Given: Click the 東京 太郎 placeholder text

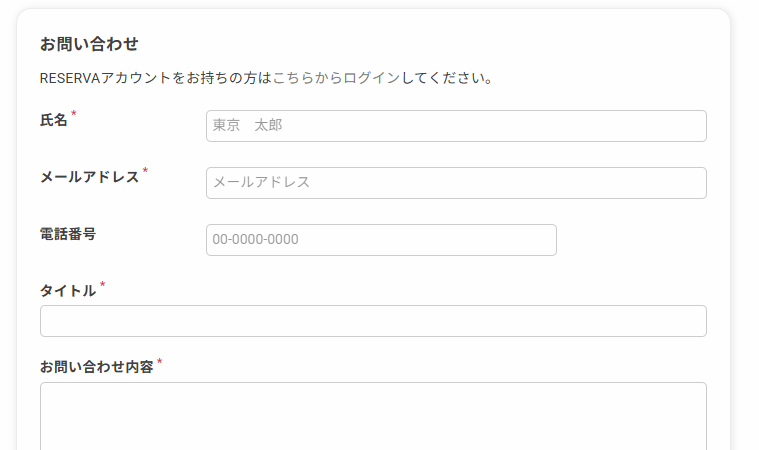Looking at the screenshot, I should (x=247, y=125).
